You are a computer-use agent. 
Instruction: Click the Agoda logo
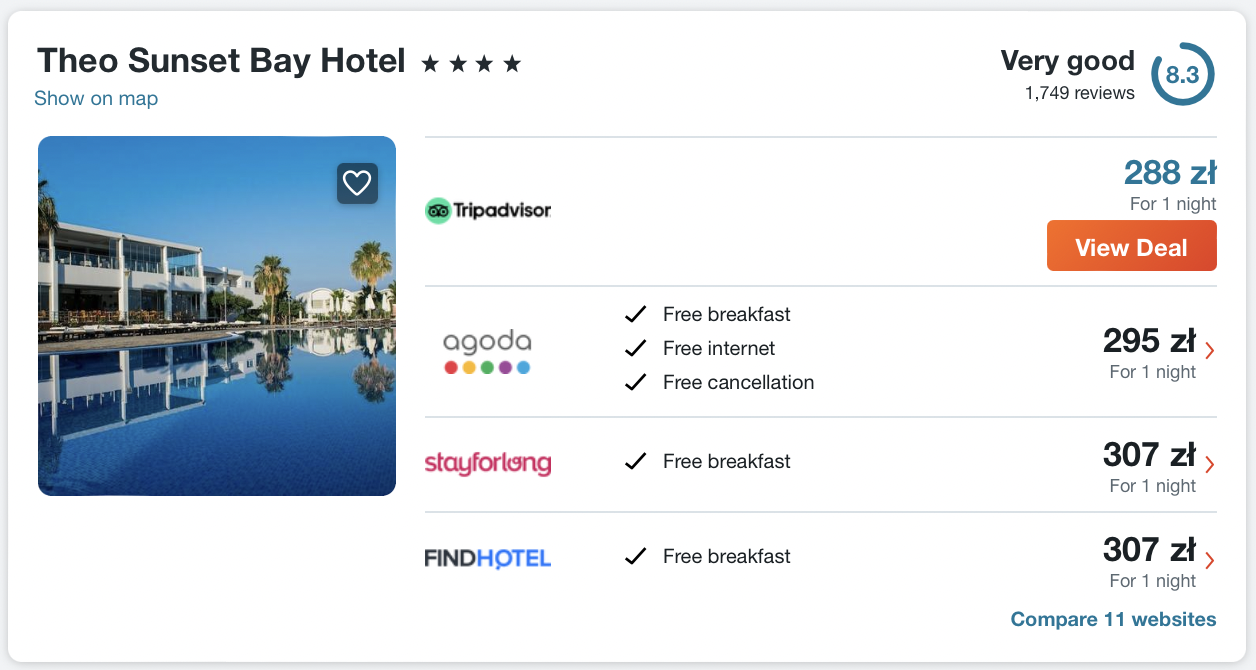(x=487, y=351)
